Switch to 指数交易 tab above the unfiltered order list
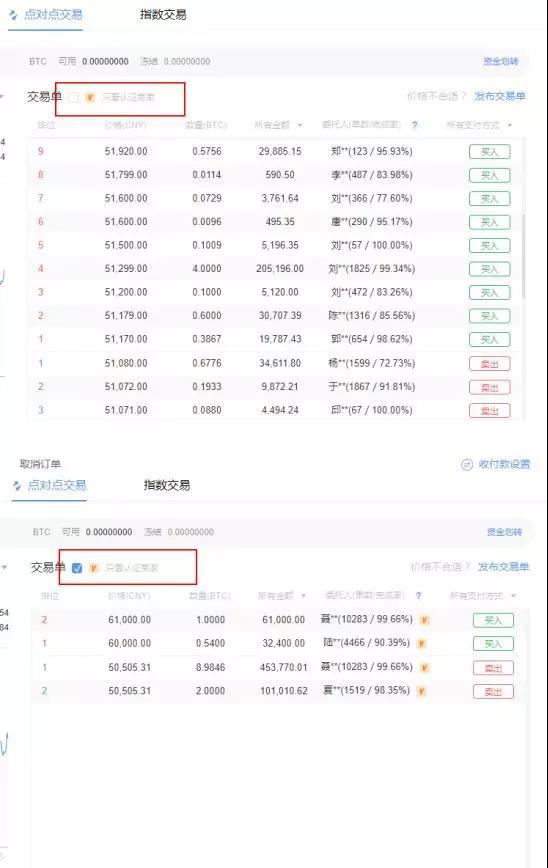The width and height of the screenshot is (548, 868). pyautogui.click(x=163, y=15)
